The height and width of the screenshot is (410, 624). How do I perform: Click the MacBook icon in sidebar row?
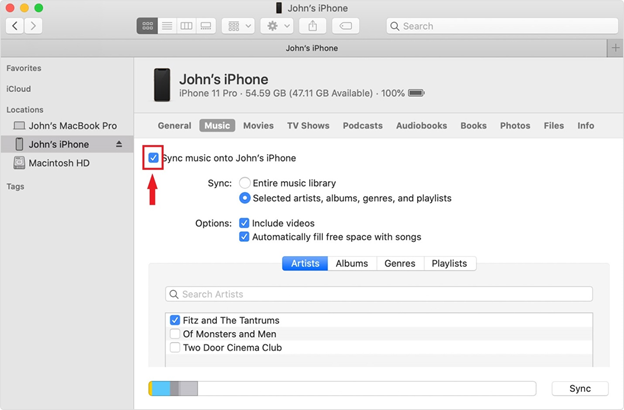click(19, 126)
